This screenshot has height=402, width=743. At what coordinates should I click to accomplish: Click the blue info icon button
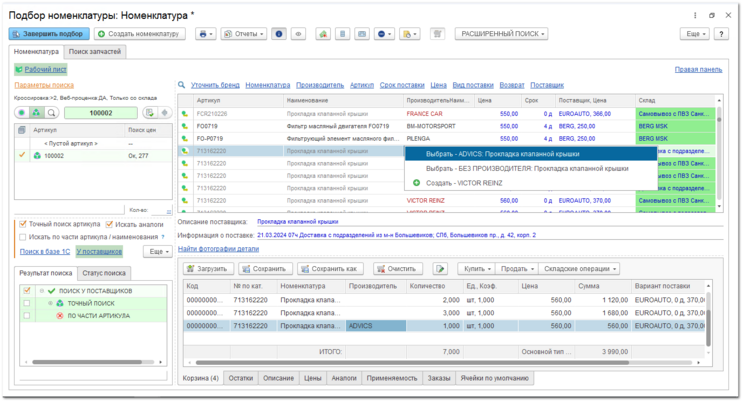(x=279, y=34)
